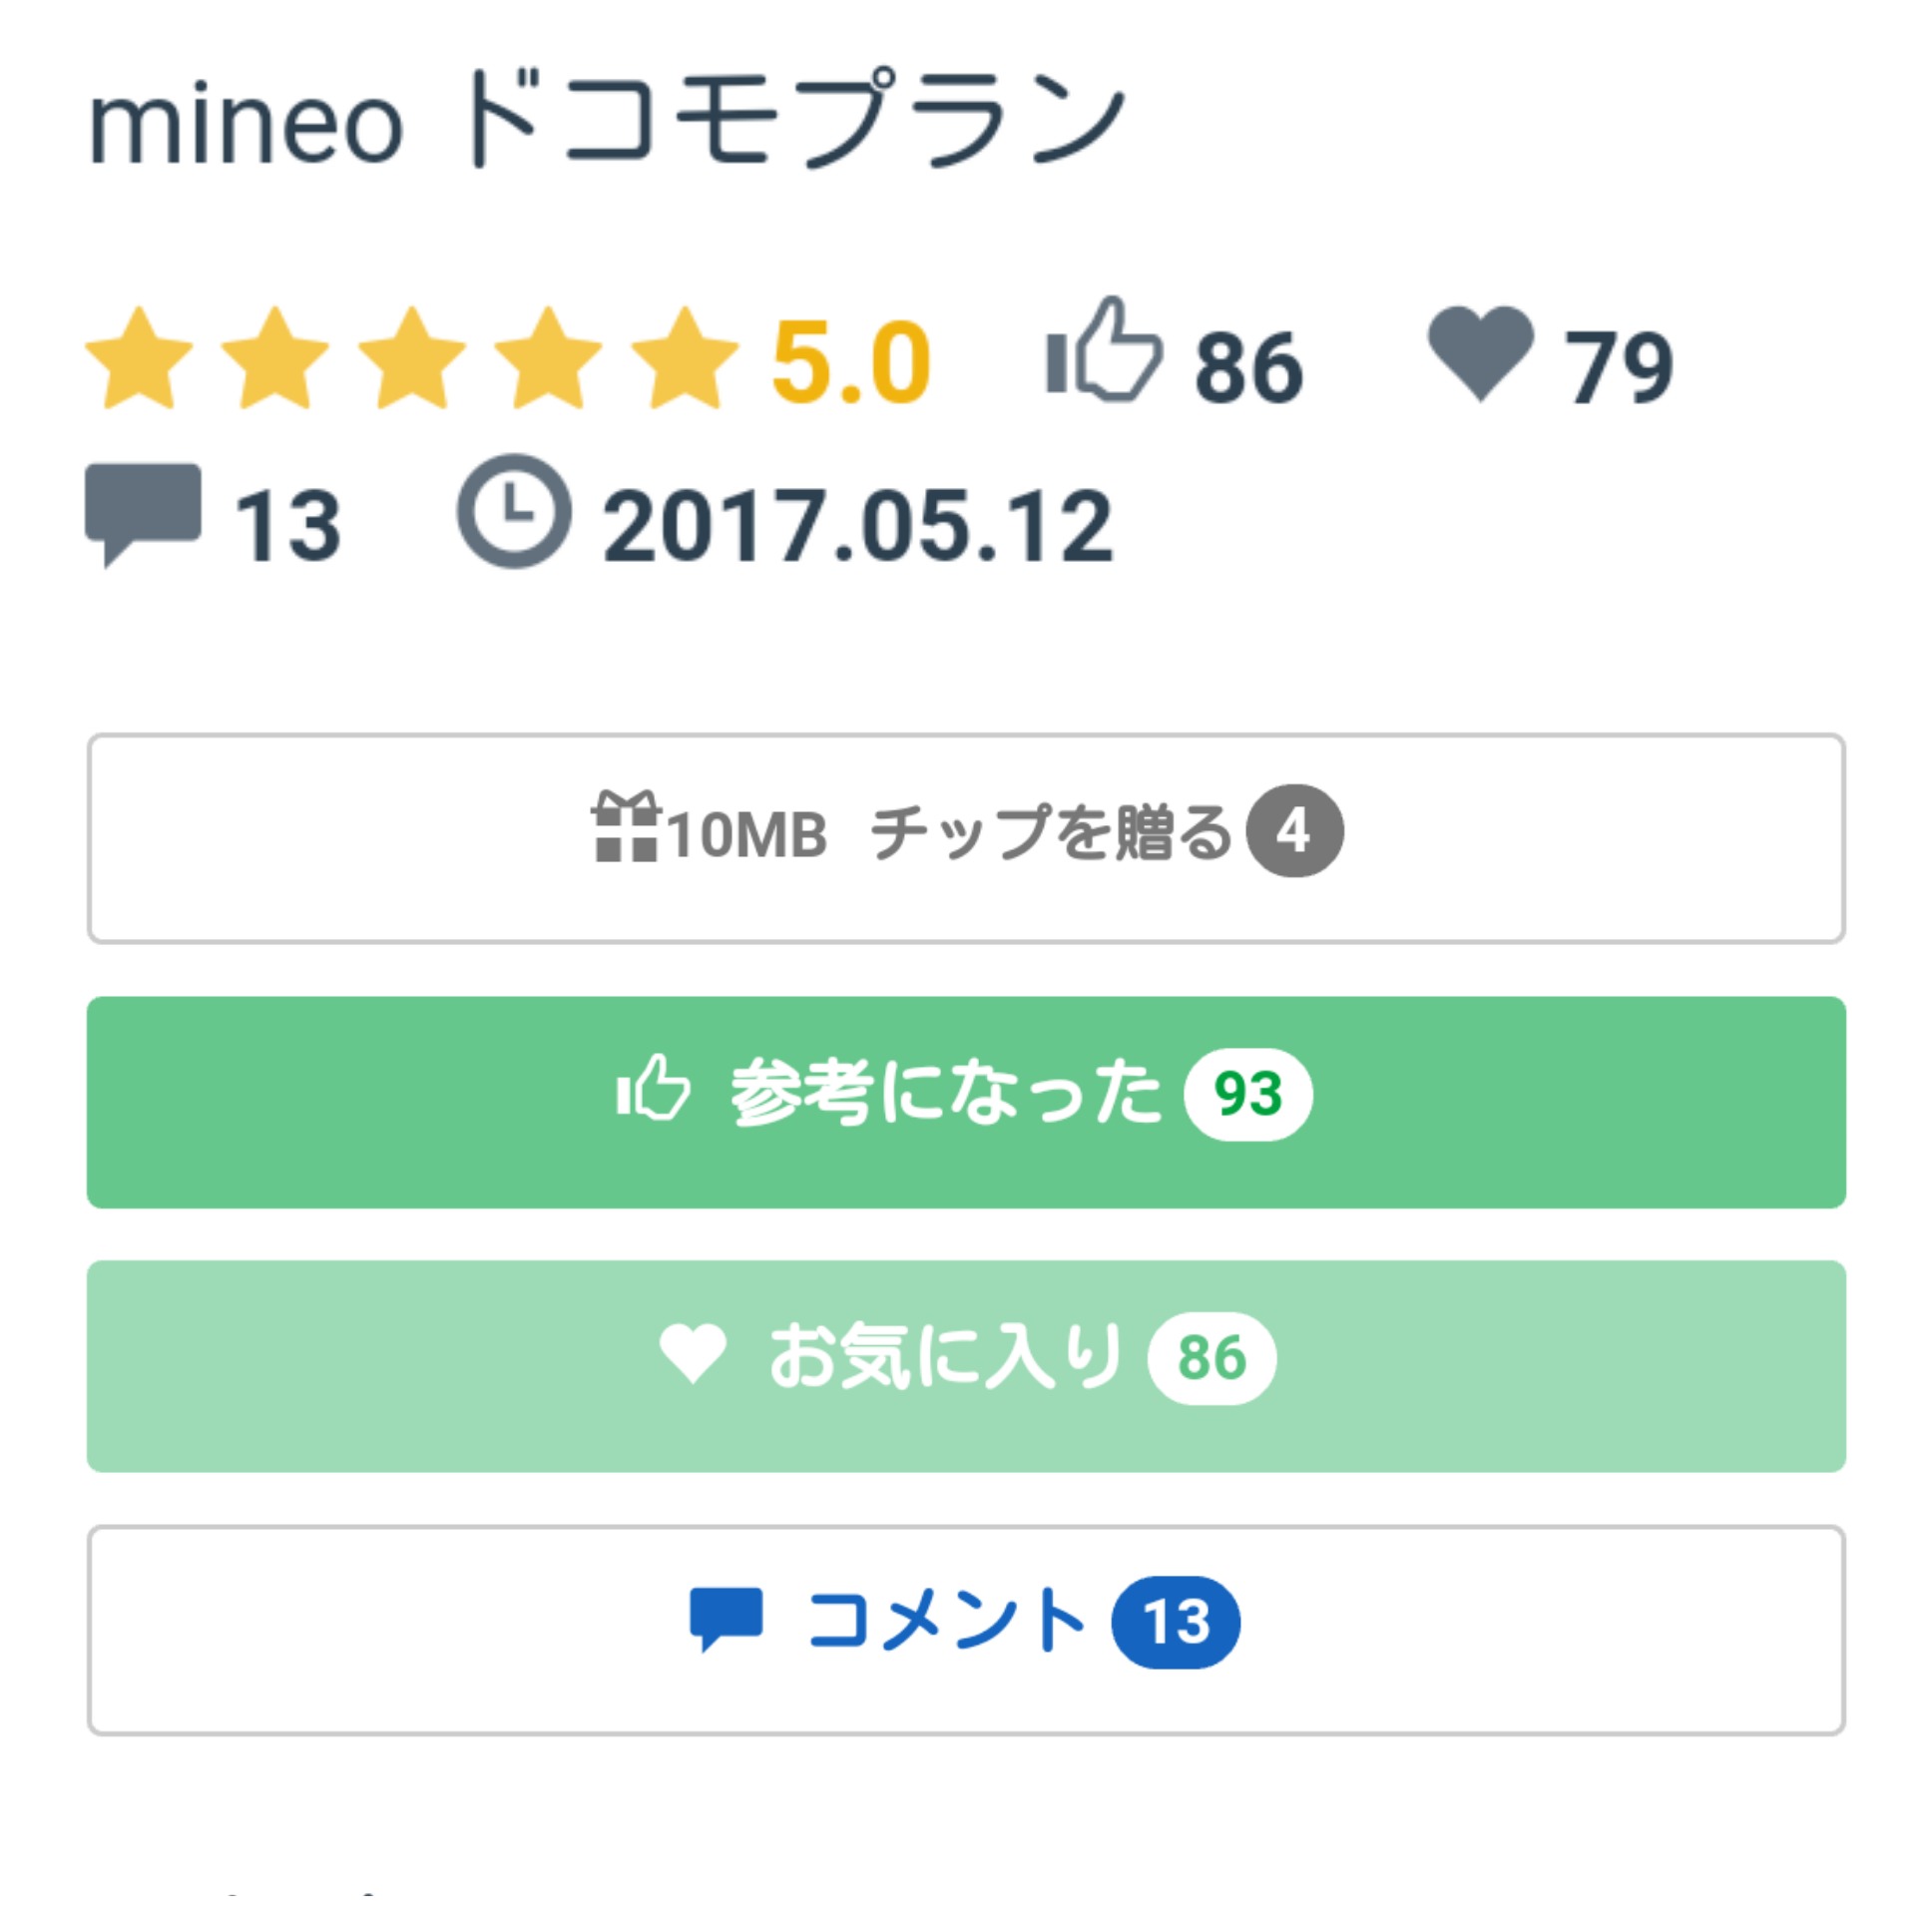Click the gray badge showing 4
The image size is (1932, 1932).
point(1294,831)
